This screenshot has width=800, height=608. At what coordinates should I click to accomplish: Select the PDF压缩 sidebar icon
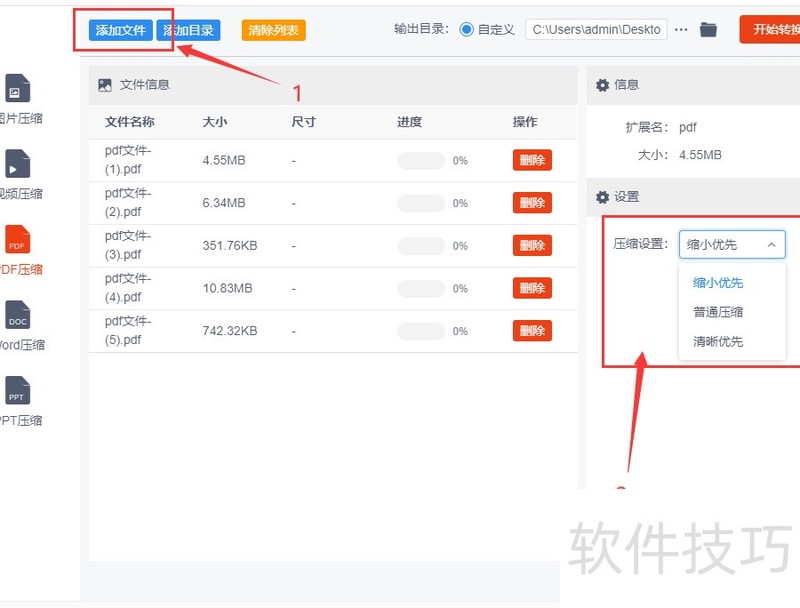tap(17, 240)
